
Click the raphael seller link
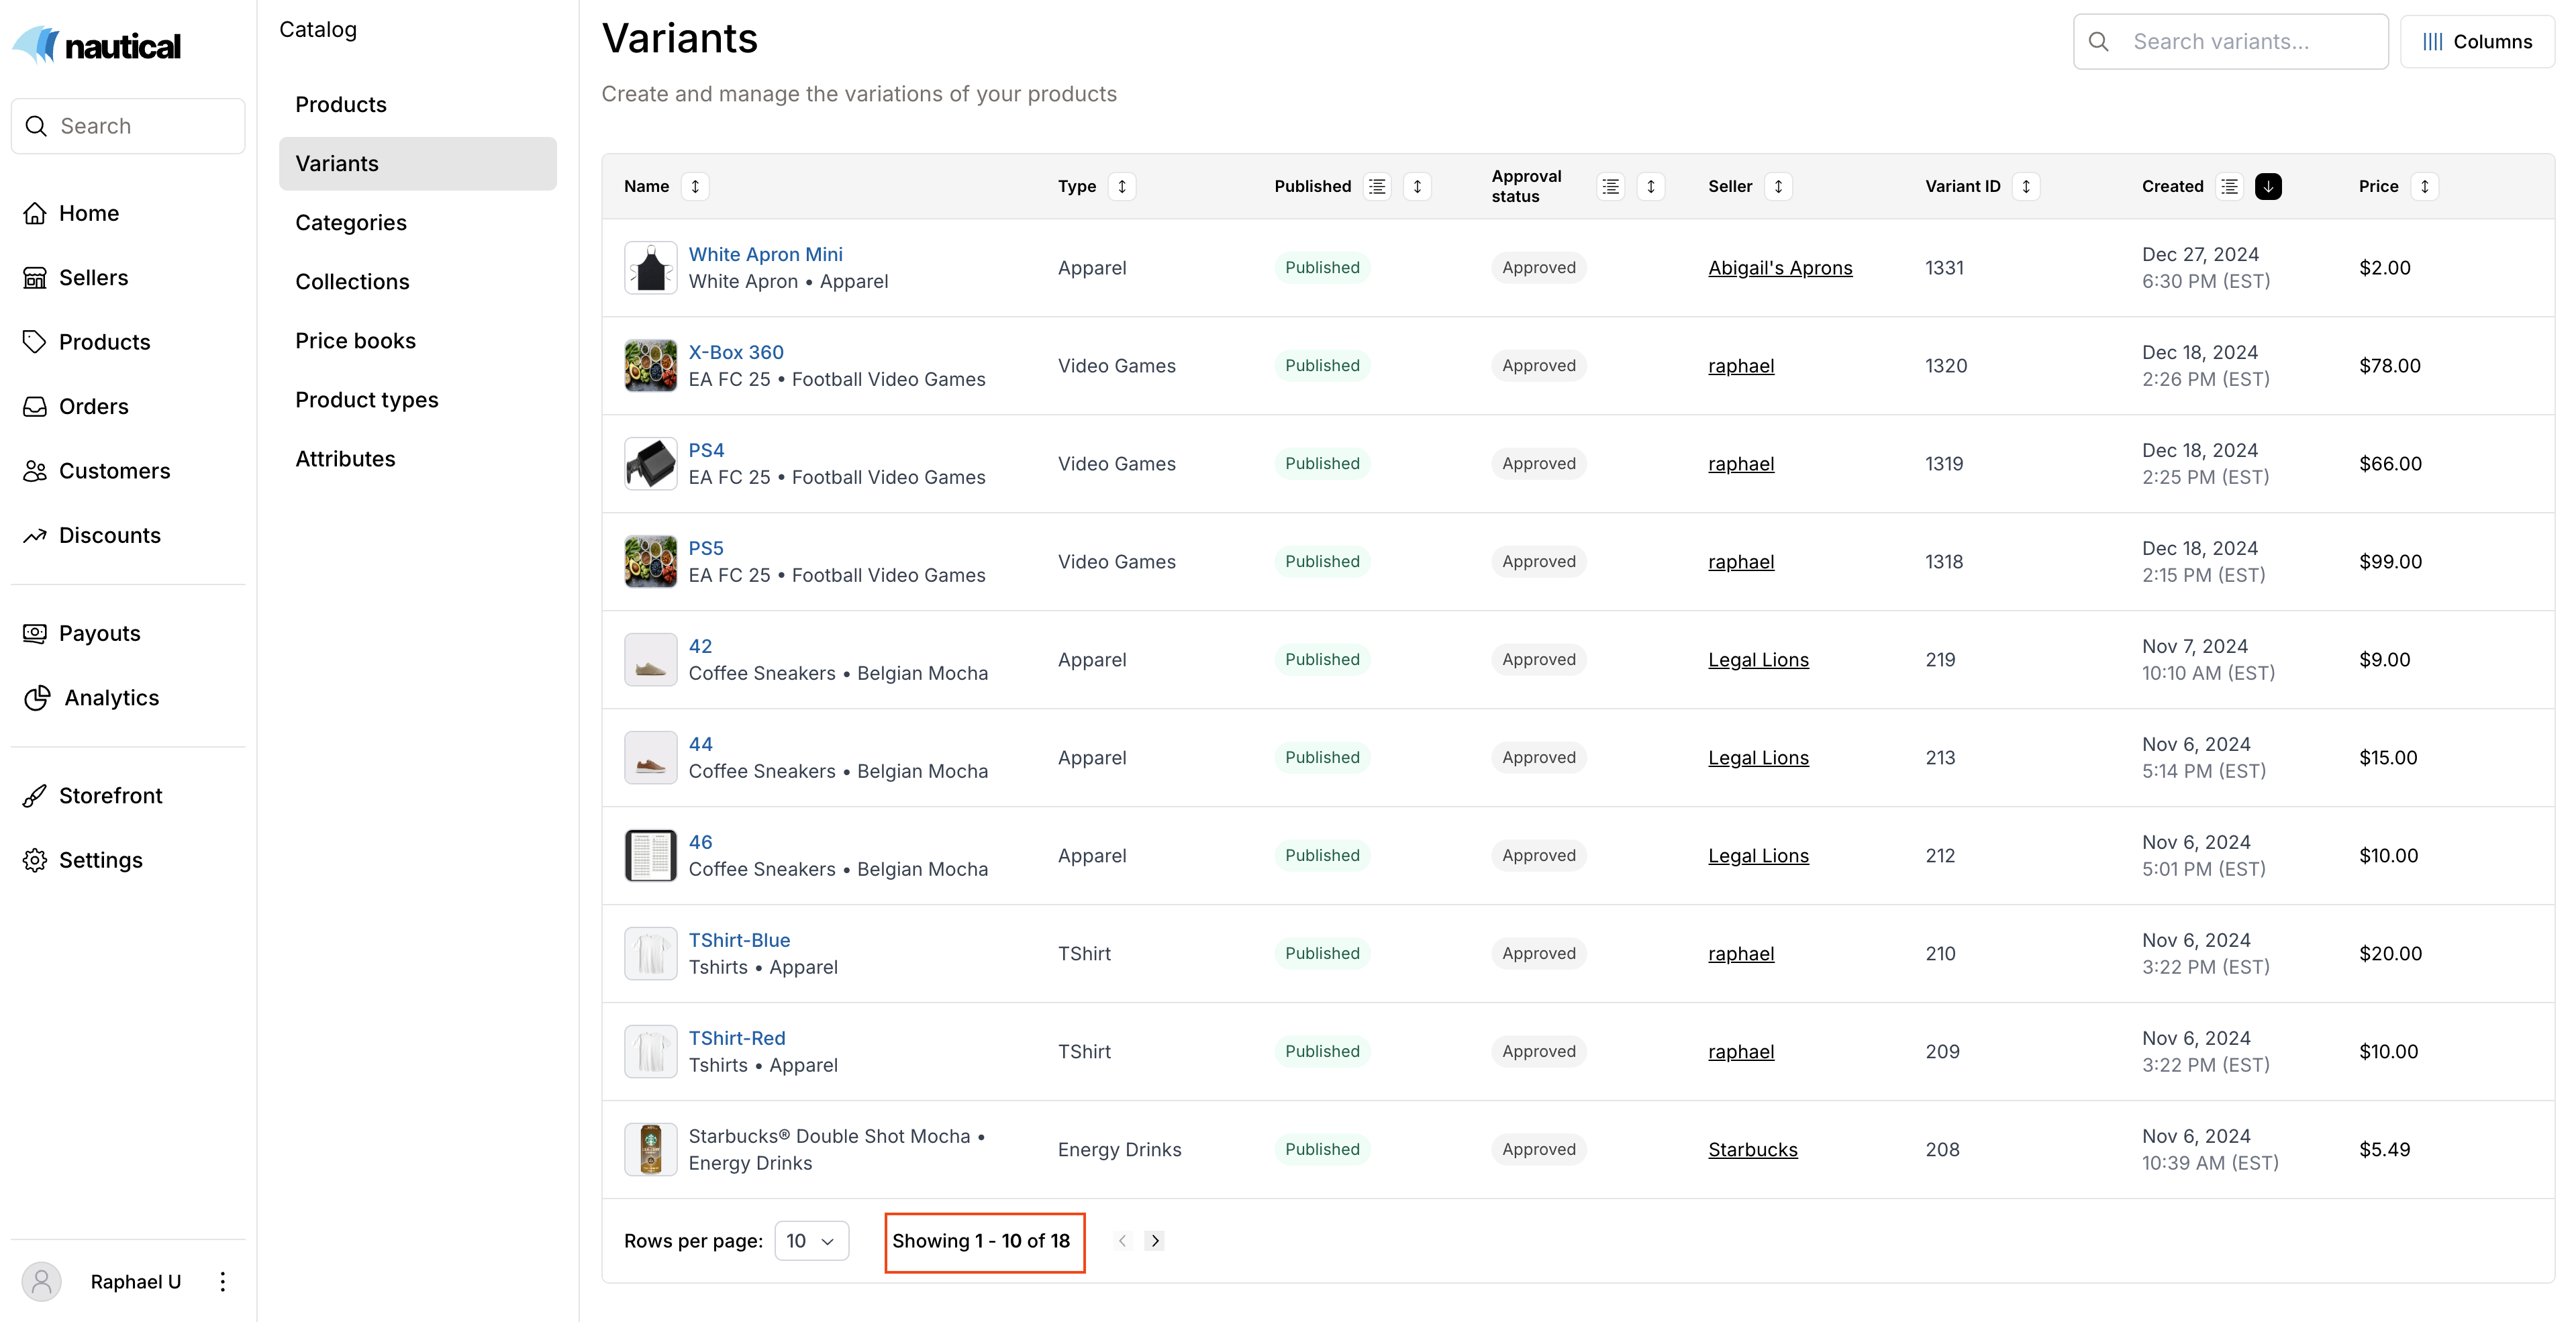click(1742, 364)
